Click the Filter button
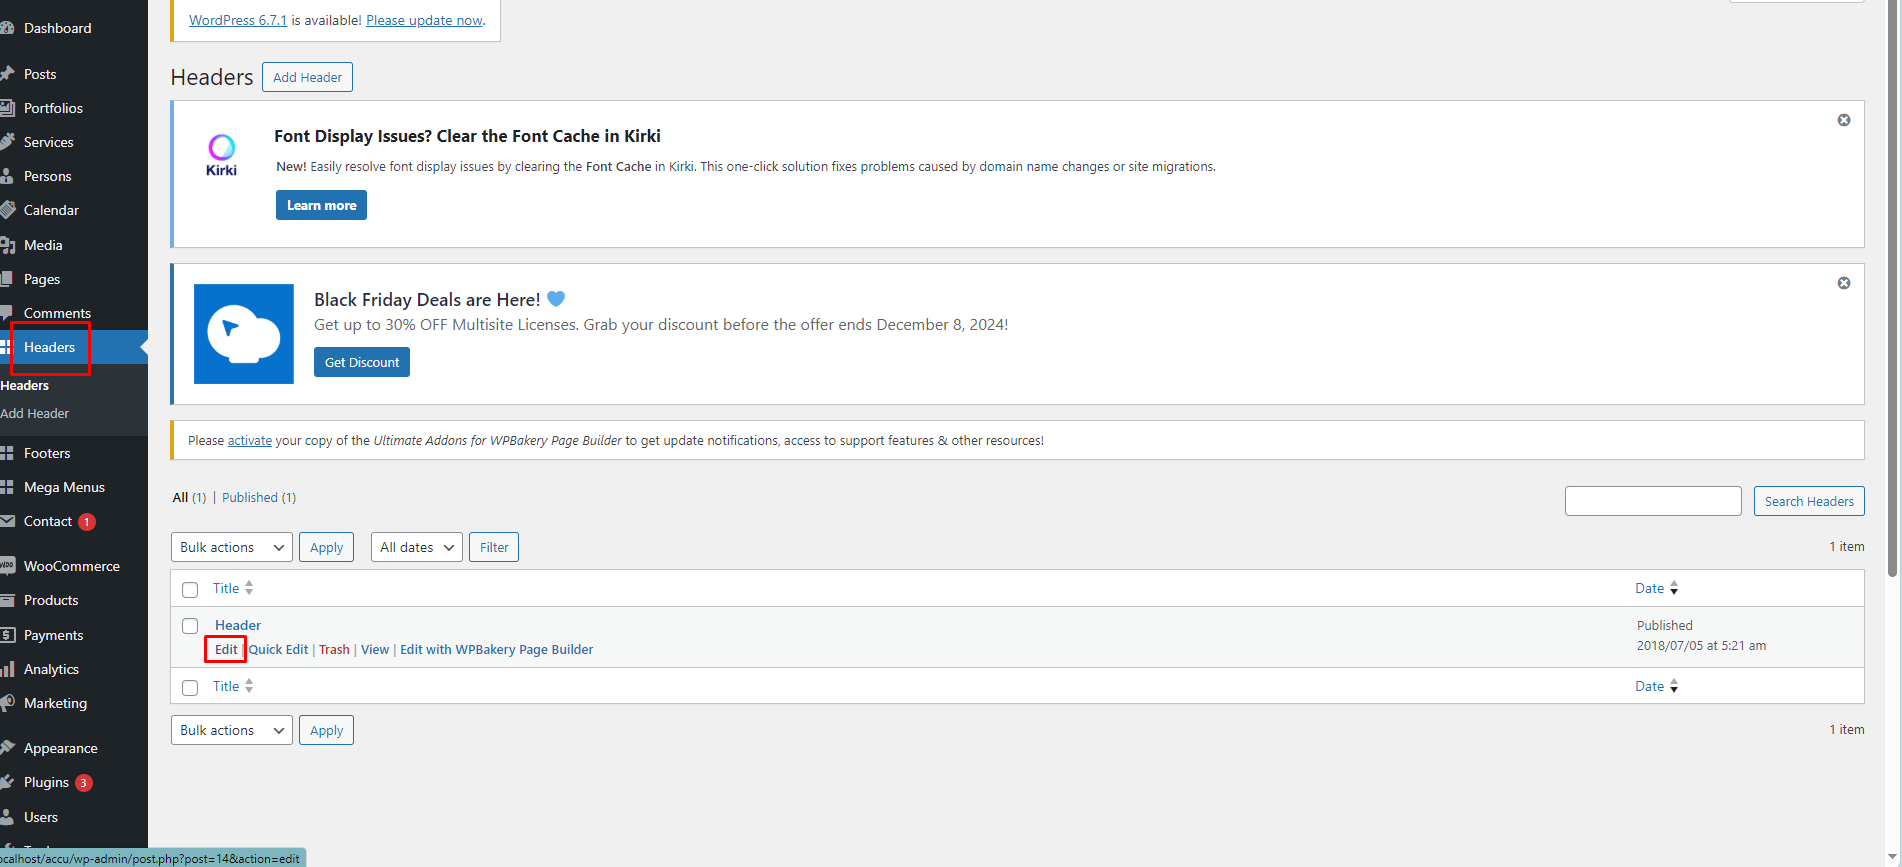The height and width of the screenshot is (867, 1902). pos(494,547)
